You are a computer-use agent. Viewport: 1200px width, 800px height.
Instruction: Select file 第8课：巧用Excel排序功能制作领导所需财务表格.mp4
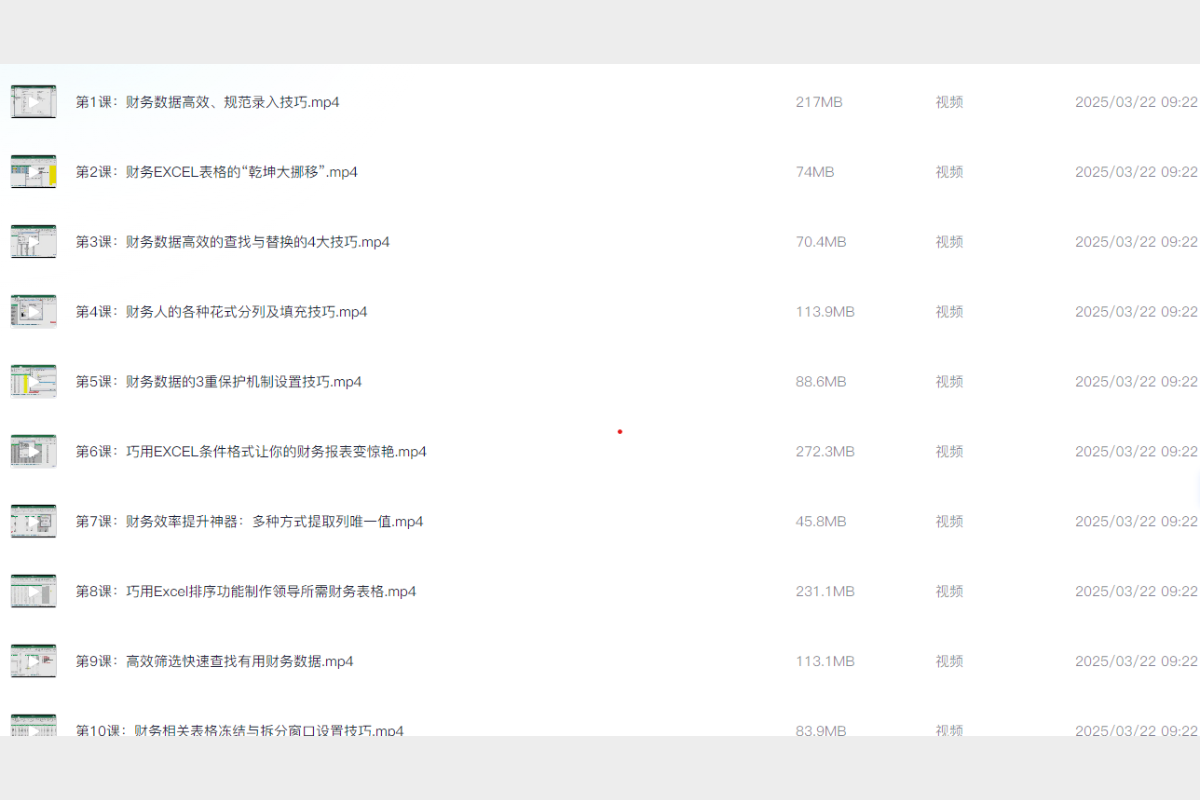click(246, 592)
